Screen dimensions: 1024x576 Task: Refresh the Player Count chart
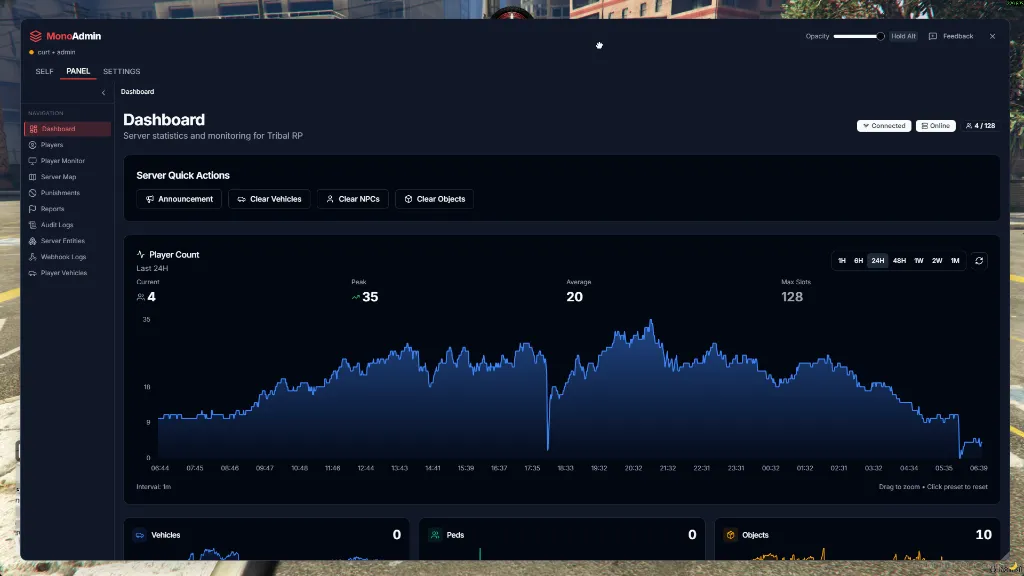pyautogui.click(x=979, y=260)
